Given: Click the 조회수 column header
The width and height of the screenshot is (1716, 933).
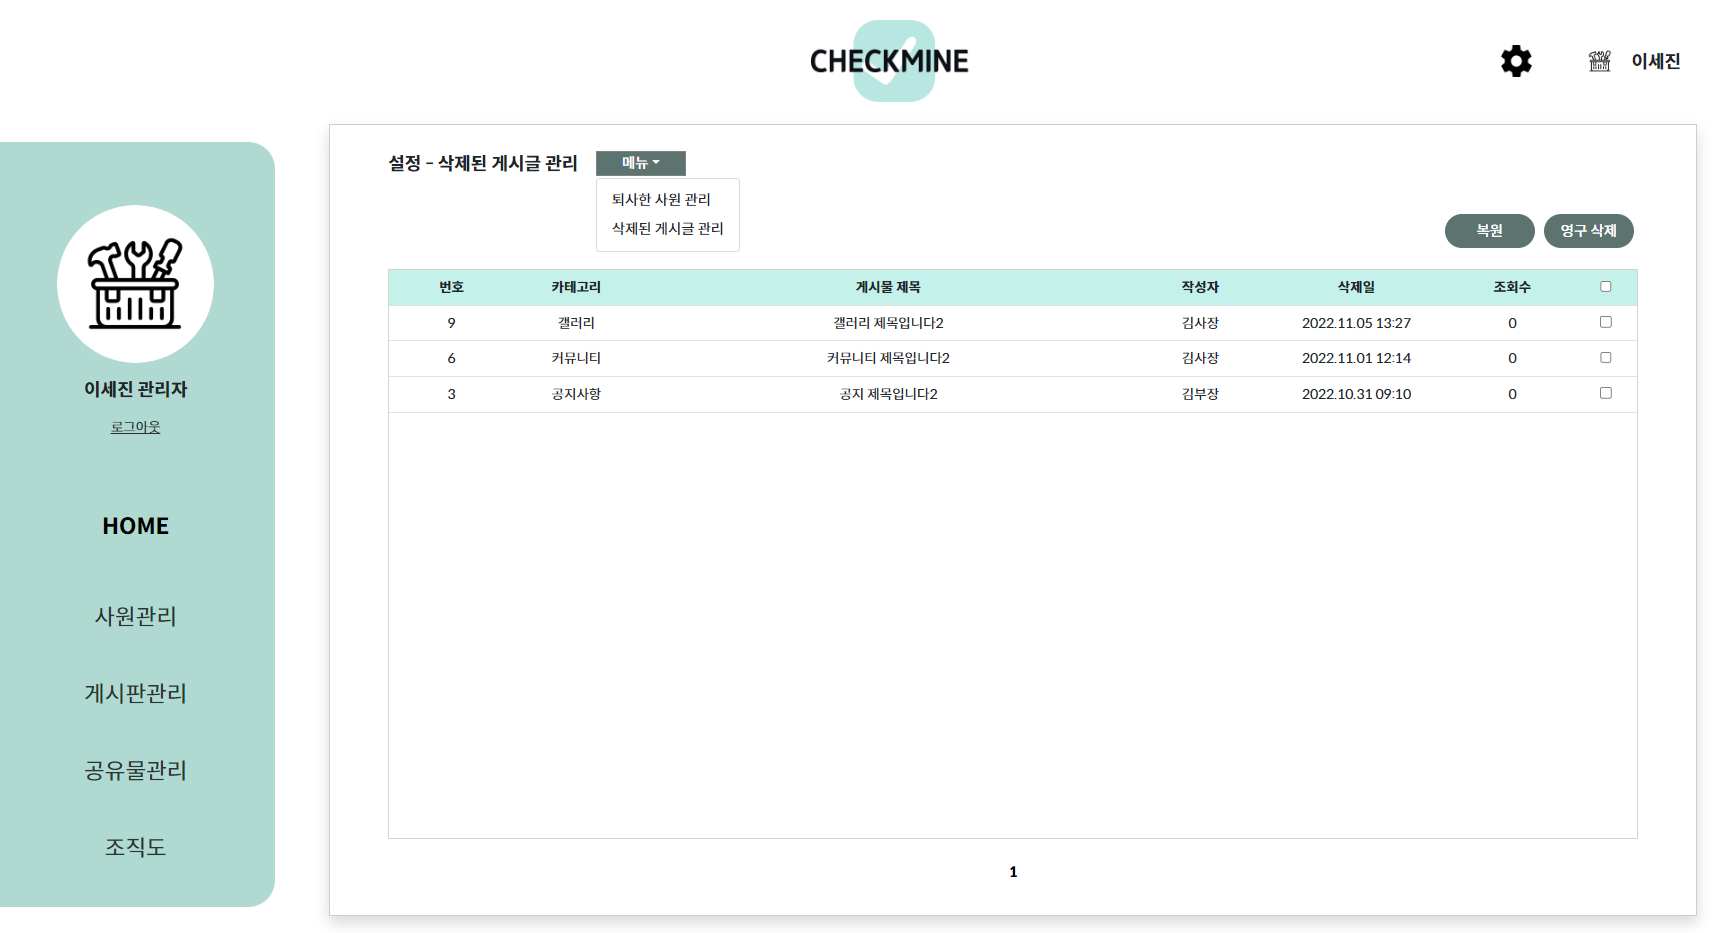Looking at the screenshot, I should [x=1512, y=287].
